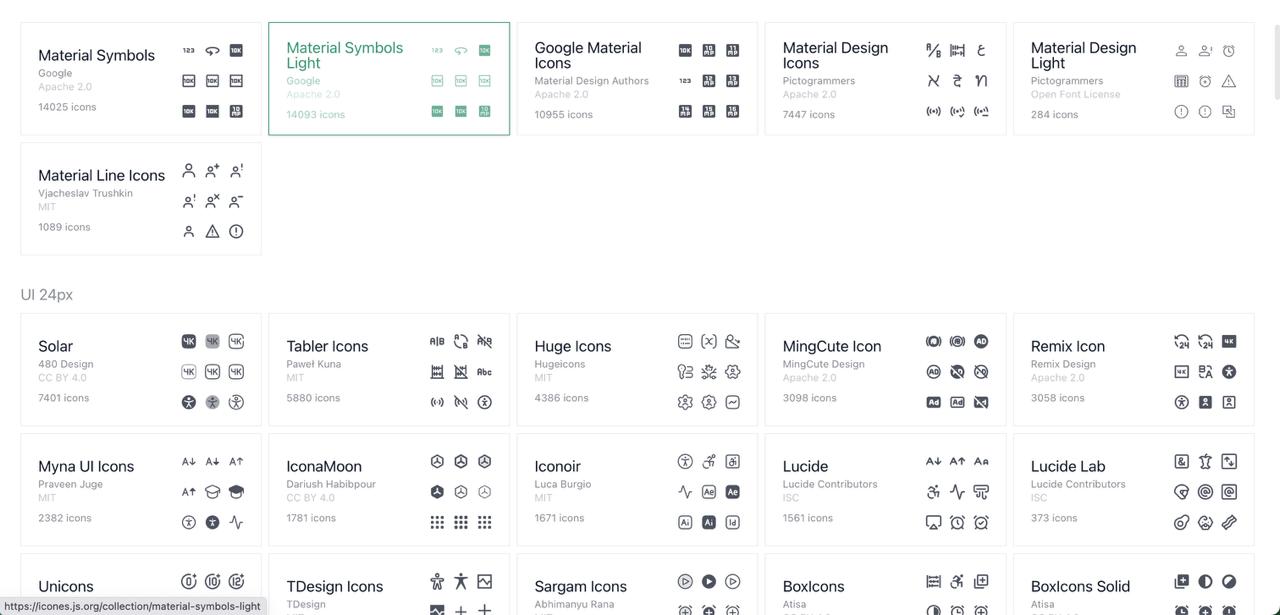Click the A/B icon in Material Design Icons card
Viewport: 1280px width, 615px height.
(x=933, y=50)
